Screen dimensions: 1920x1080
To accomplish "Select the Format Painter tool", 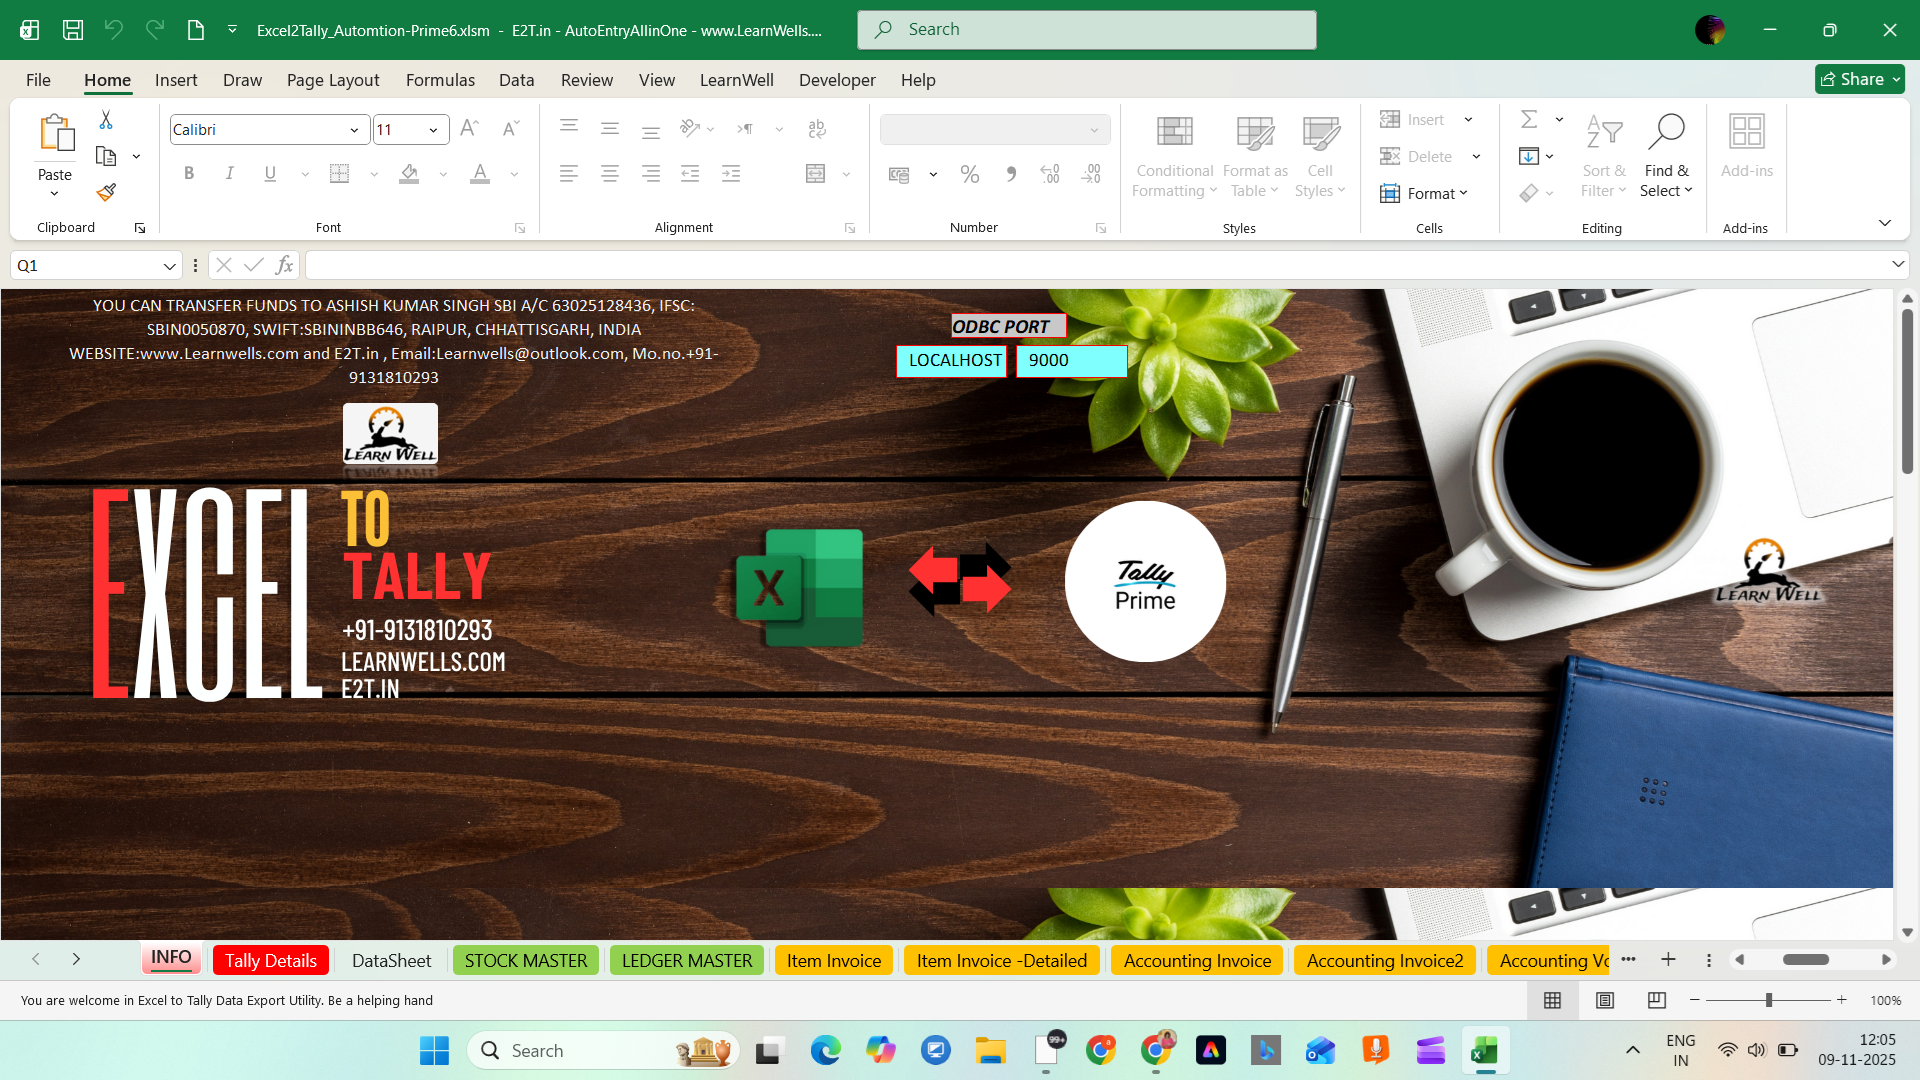I will [104, 191].
